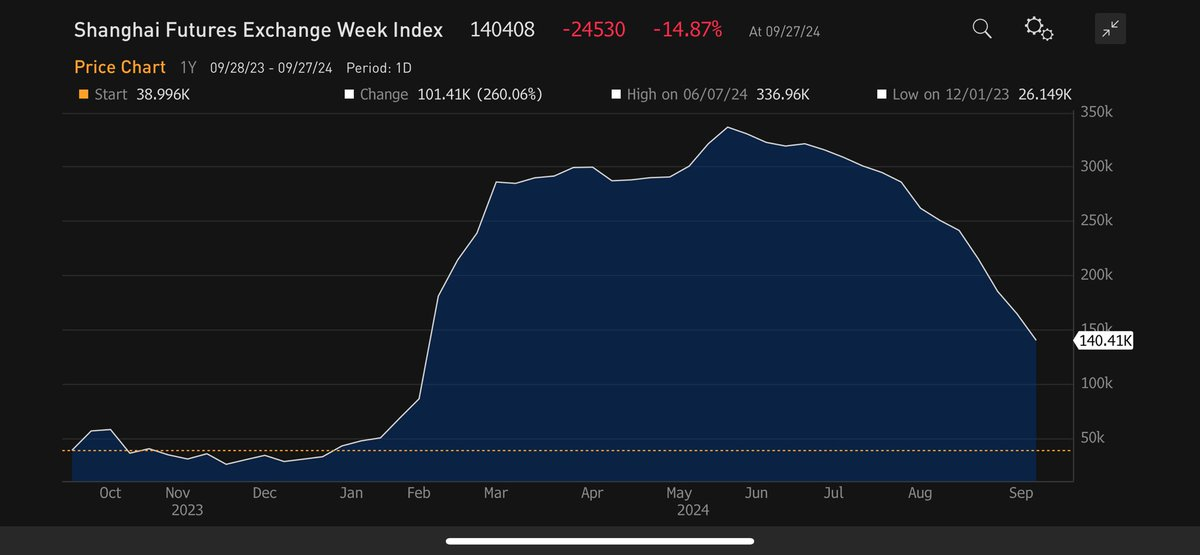
Task: Click the Sep x-axis label
Action: pos(1021,493)
